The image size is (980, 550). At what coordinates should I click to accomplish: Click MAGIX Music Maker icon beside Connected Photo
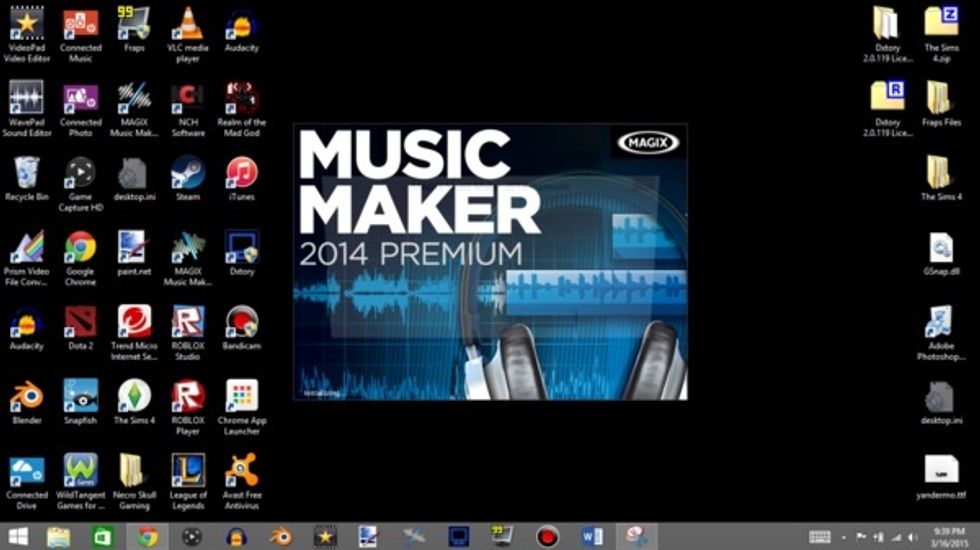(x=134, y=109)
